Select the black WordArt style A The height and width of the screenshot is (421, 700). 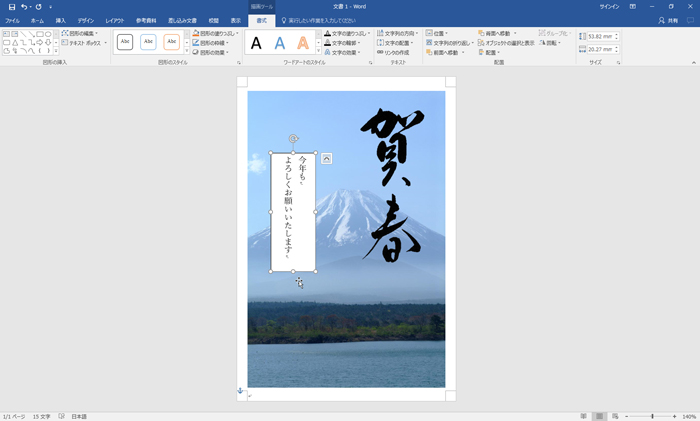coord(256,43)
